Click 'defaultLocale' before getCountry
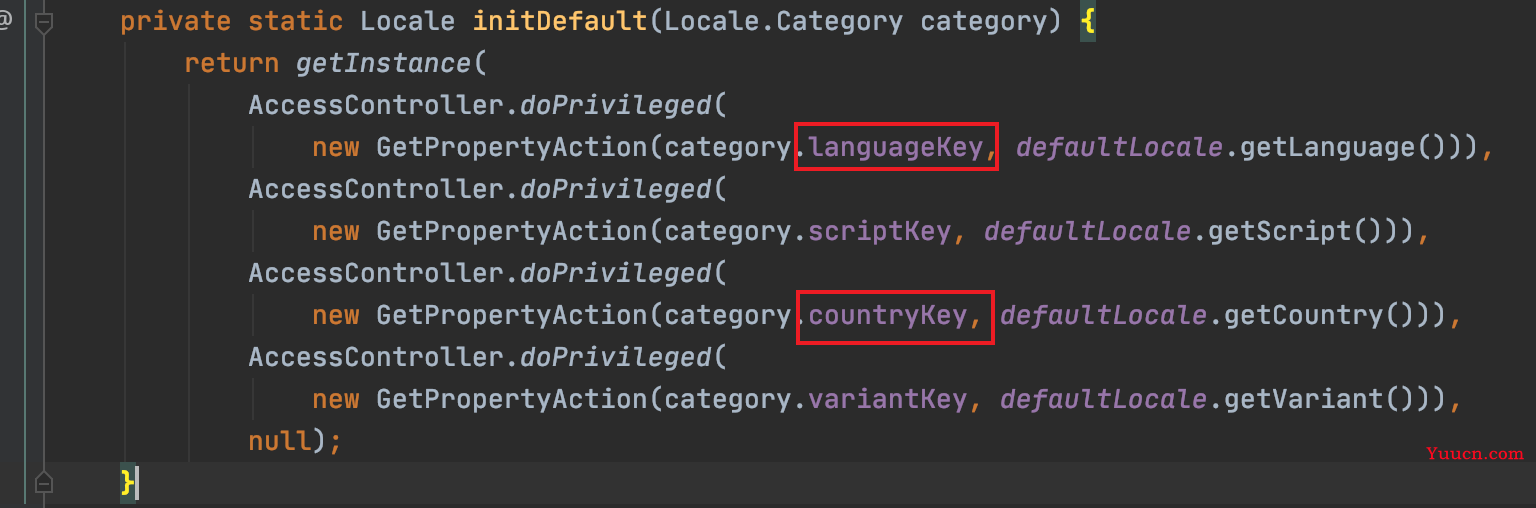1536x508 pixels. coord(1104,315)
